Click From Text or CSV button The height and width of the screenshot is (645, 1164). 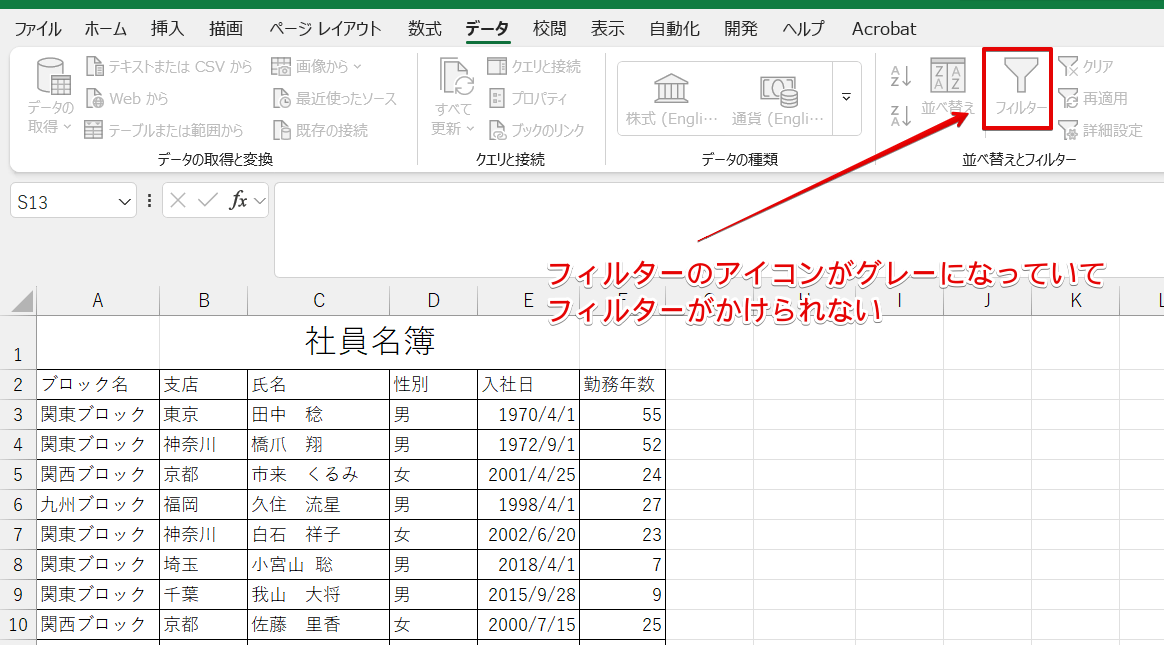coord(169,66)
